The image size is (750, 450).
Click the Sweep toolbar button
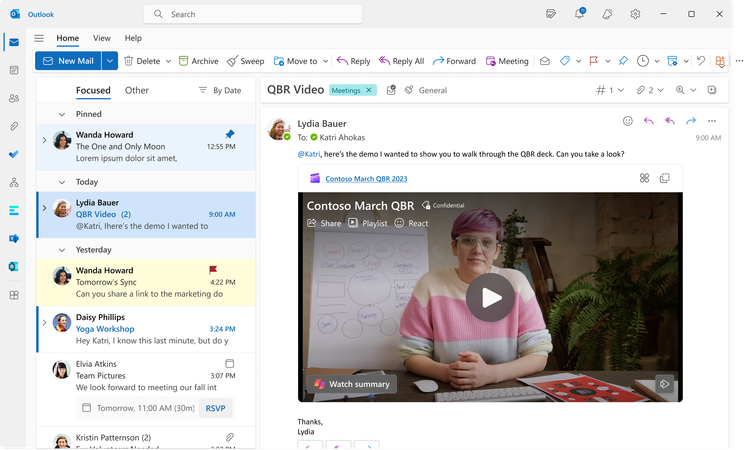pos(245,61)
